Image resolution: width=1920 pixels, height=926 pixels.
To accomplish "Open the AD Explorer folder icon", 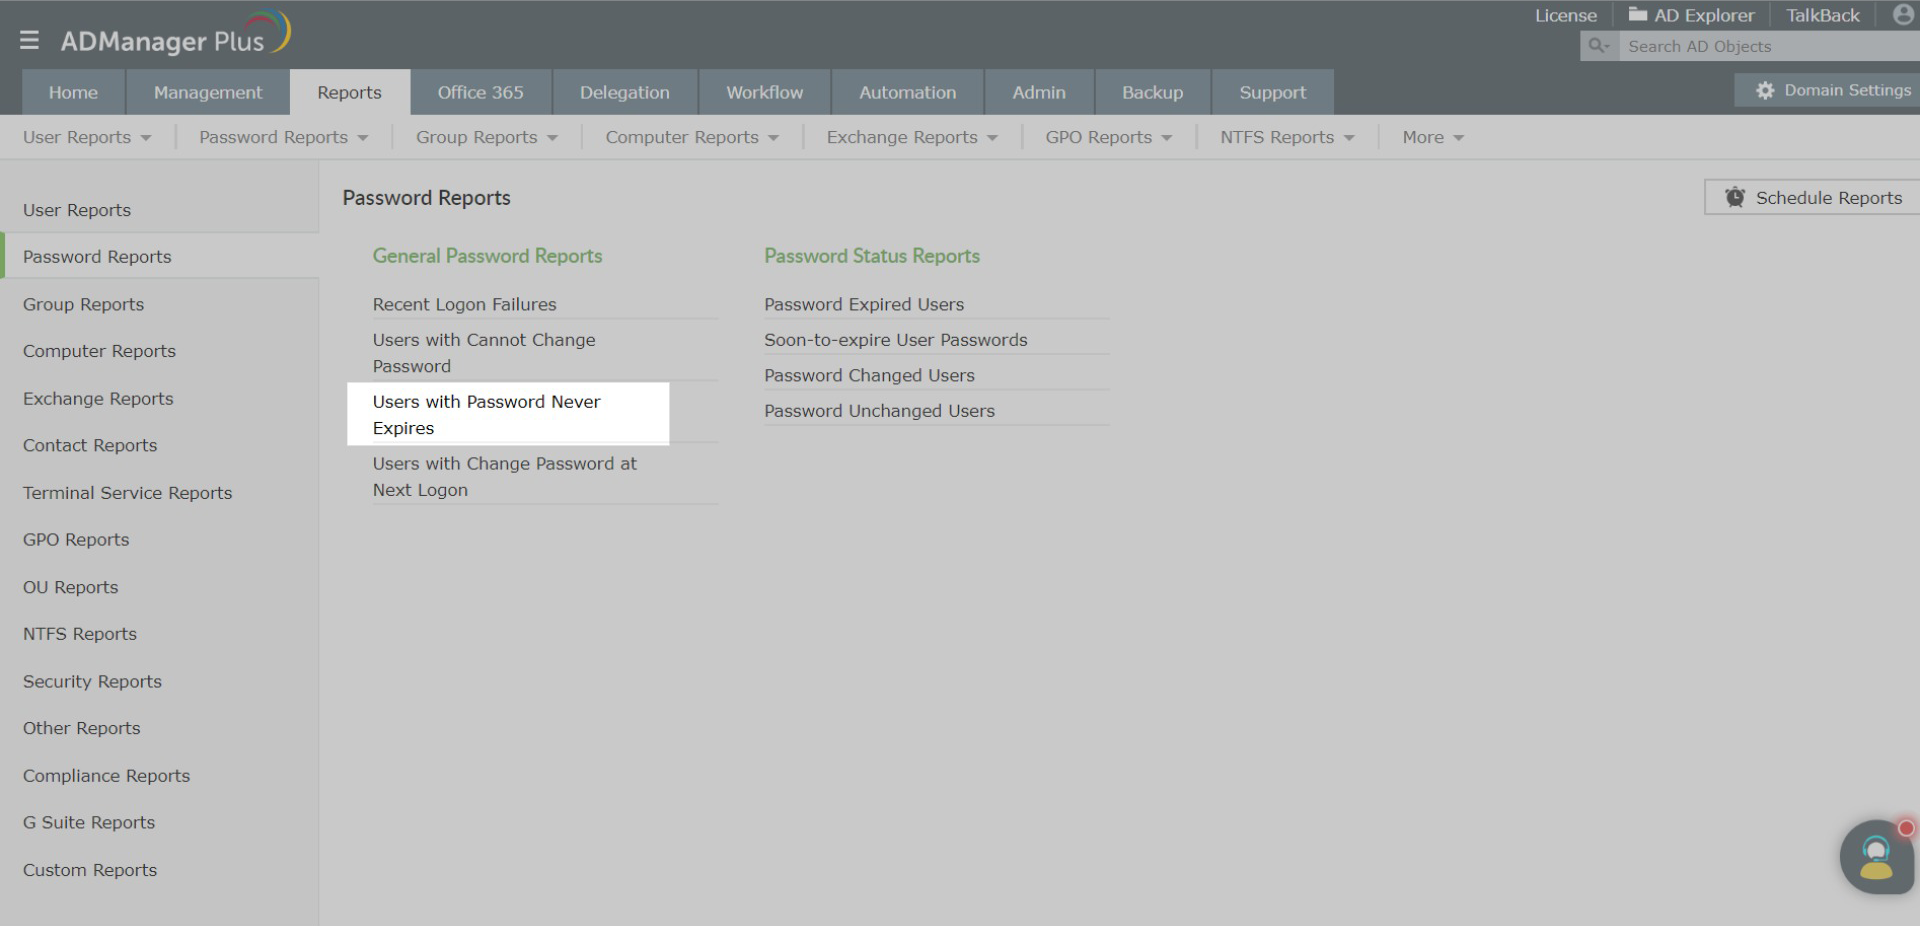I will [x=1637, y=15].
